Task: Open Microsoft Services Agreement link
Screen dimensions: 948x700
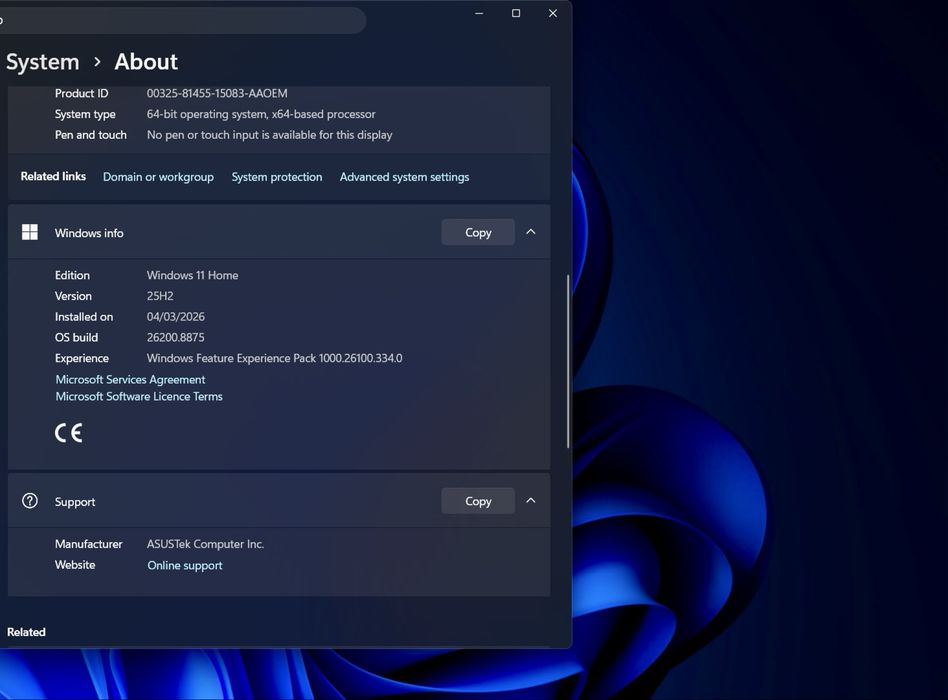Action: (x=131, y=380)
